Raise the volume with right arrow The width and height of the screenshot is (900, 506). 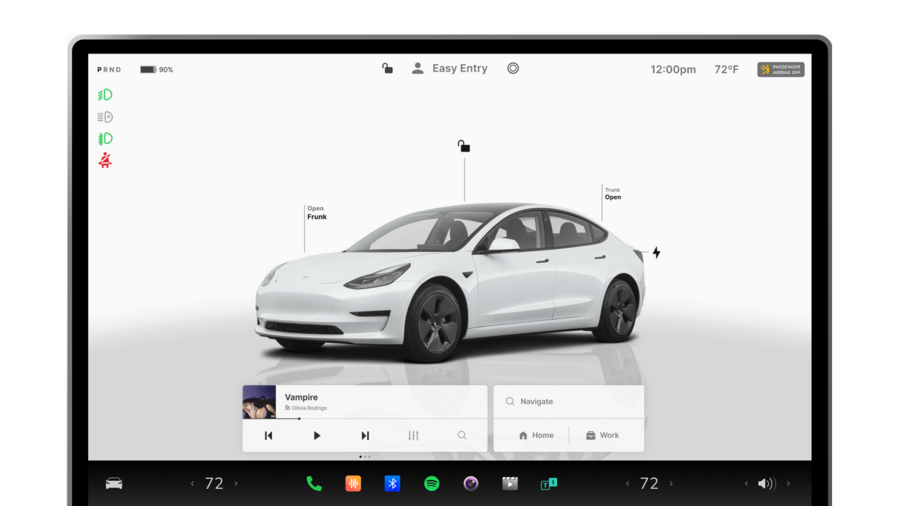[789, 484]
